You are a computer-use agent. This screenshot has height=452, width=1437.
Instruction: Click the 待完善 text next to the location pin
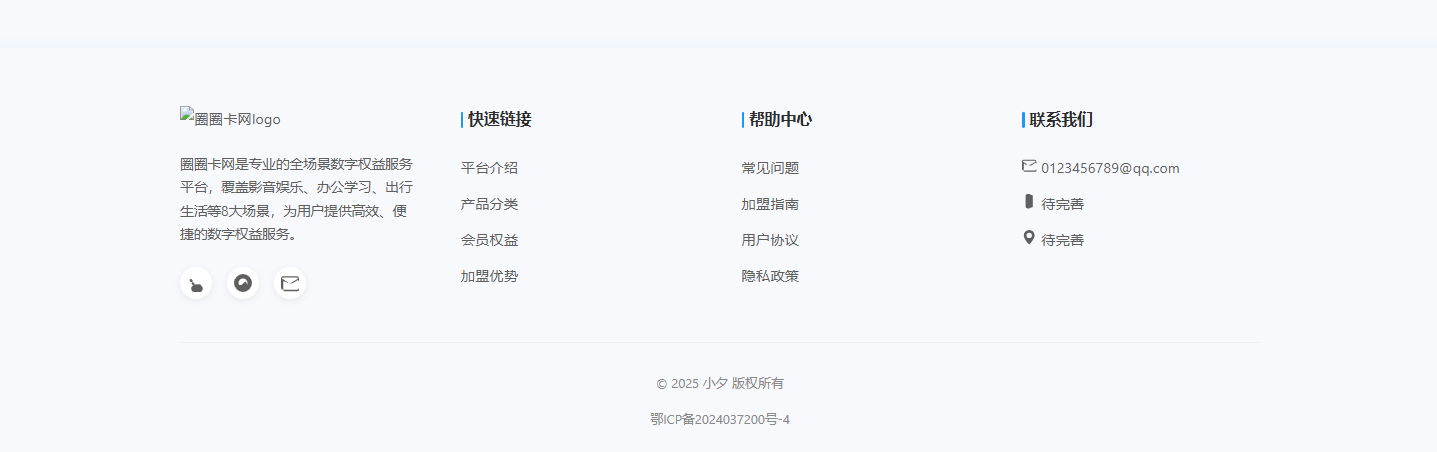point(1062,240)
